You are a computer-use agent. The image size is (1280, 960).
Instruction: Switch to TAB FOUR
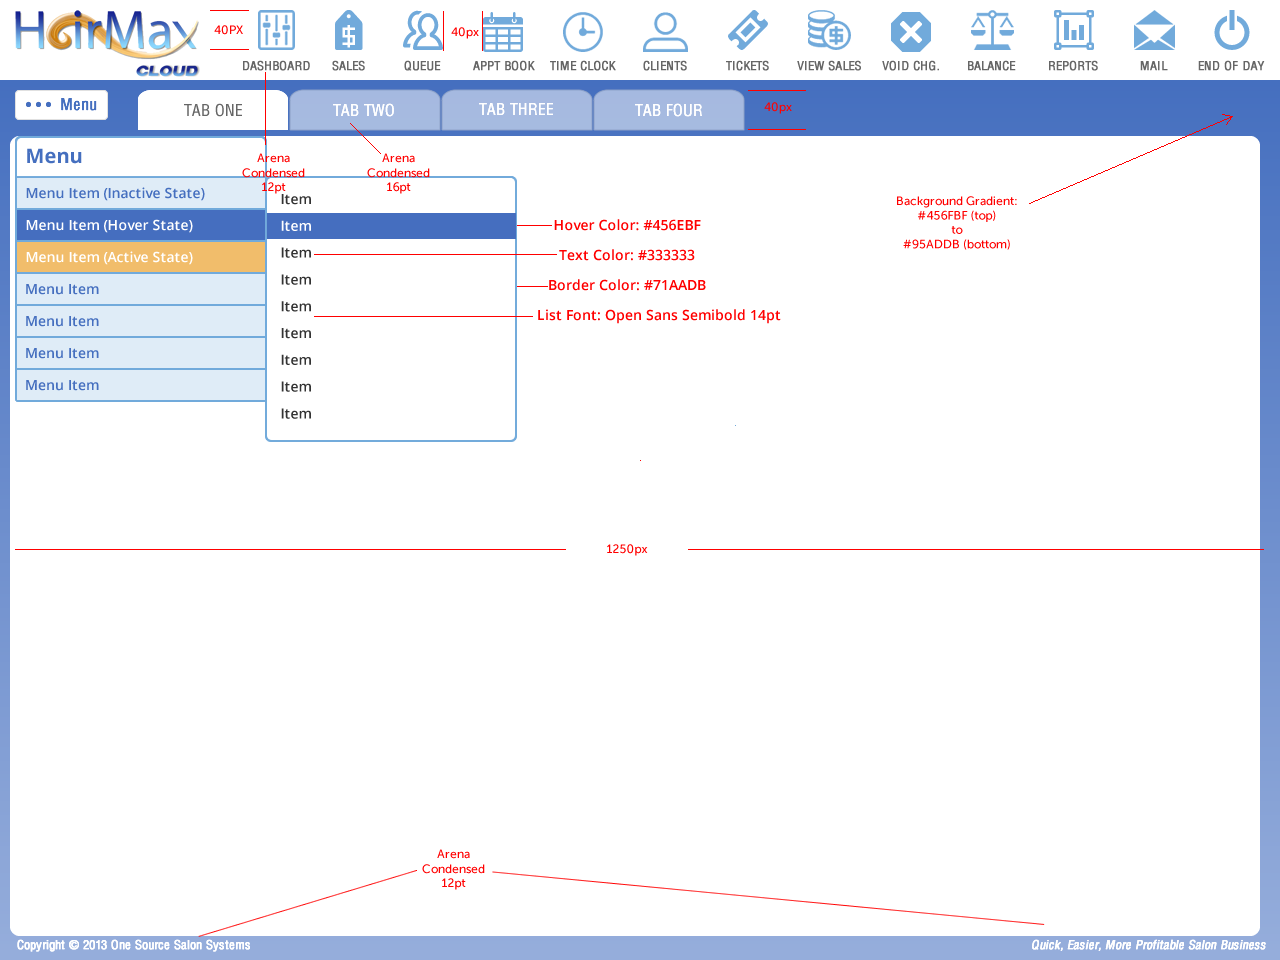pos(669,110)
